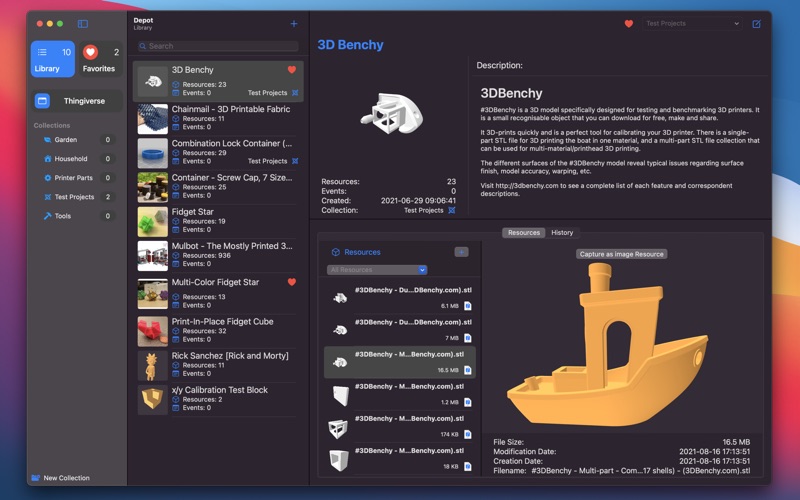Click resources cube icon in Fidget Star row

coord(176,221)
